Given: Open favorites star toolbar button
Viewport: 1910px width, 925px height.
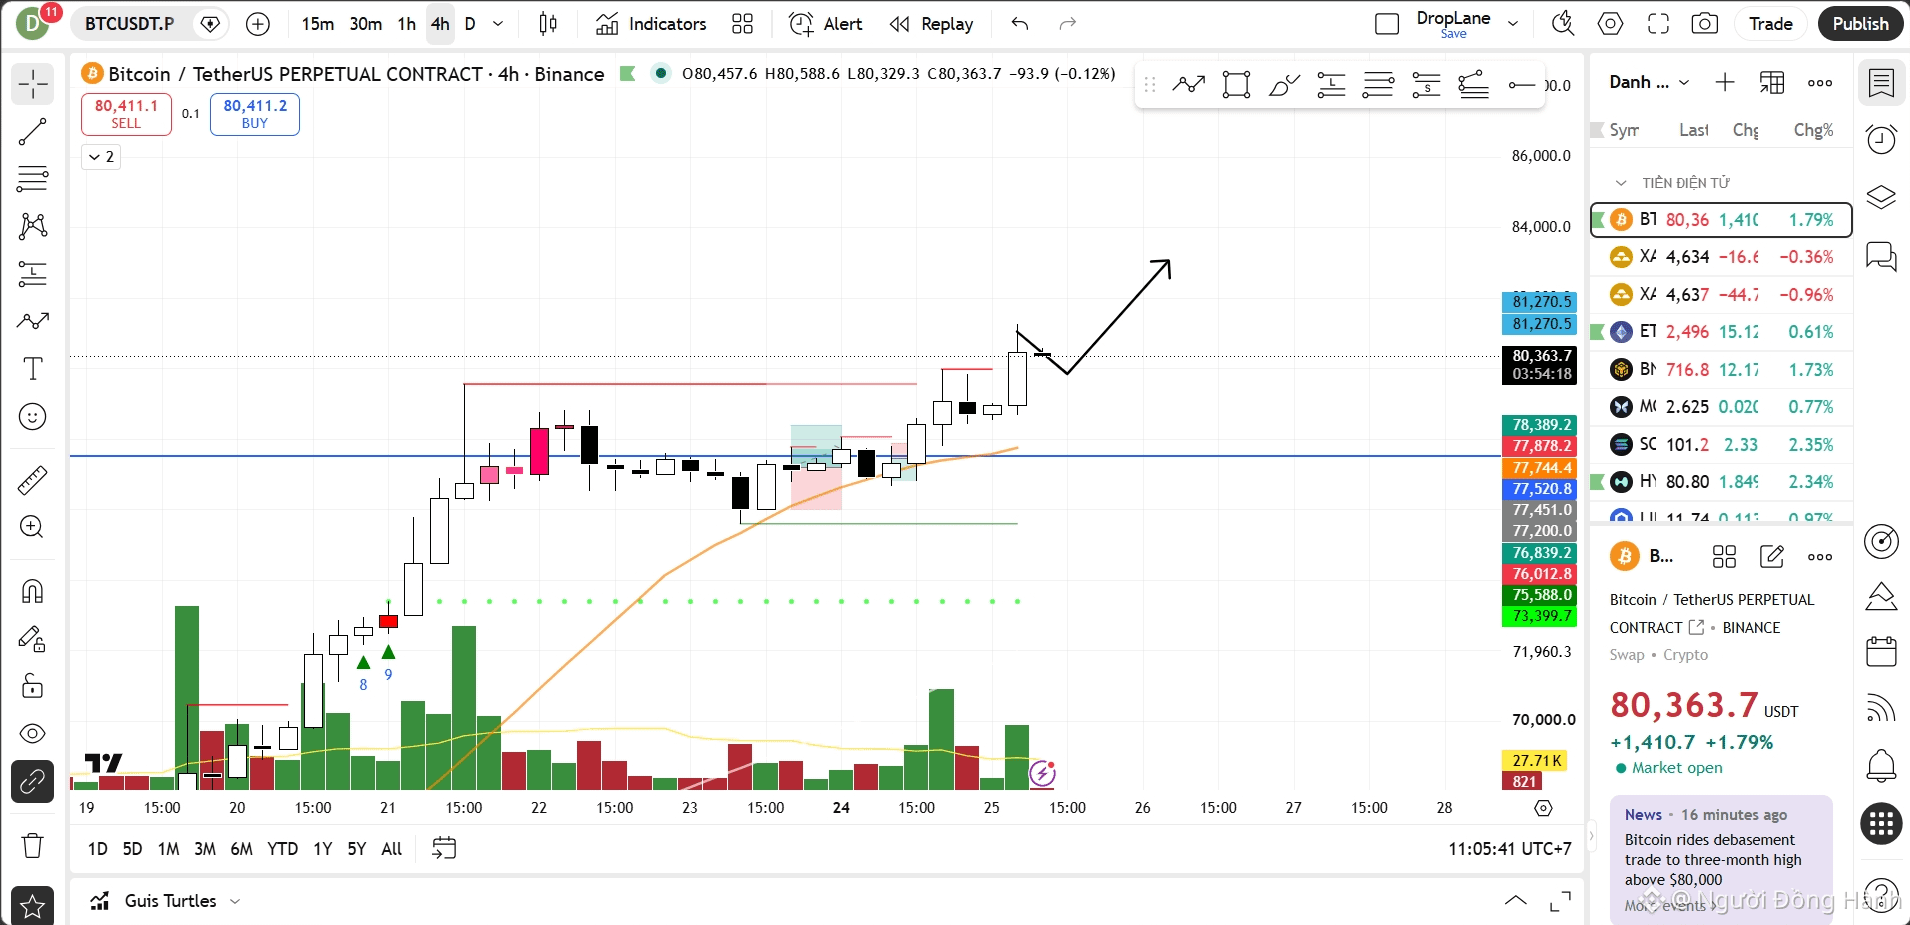Looking at the screenshot, I should click(33, 907).
